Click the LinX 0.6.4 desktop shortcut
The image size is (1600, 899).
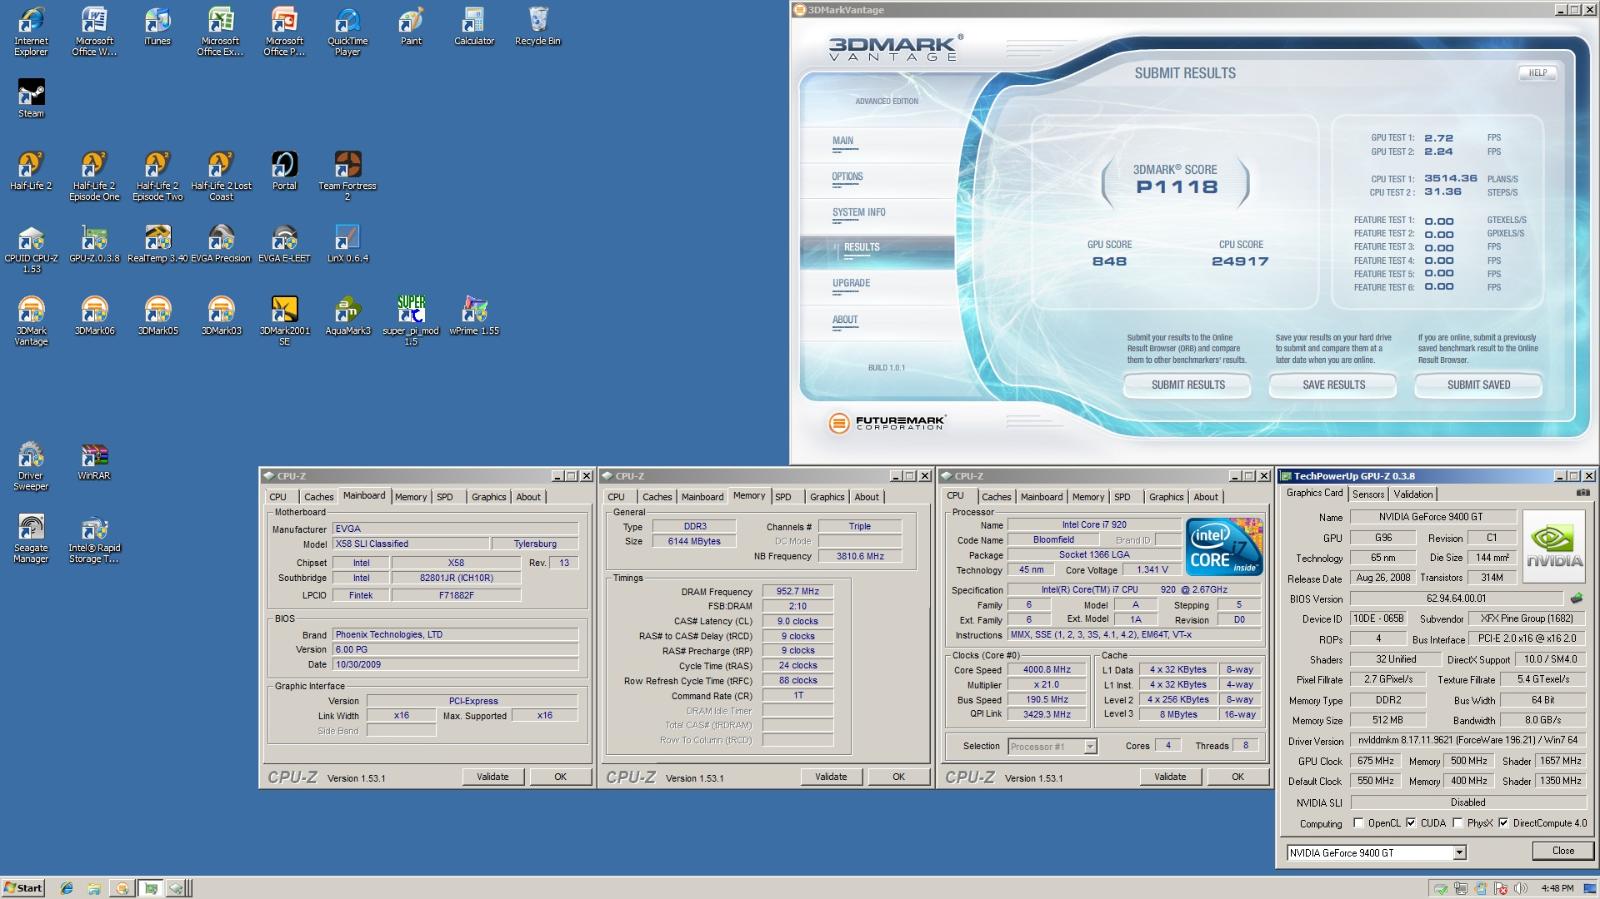[347, 243]
